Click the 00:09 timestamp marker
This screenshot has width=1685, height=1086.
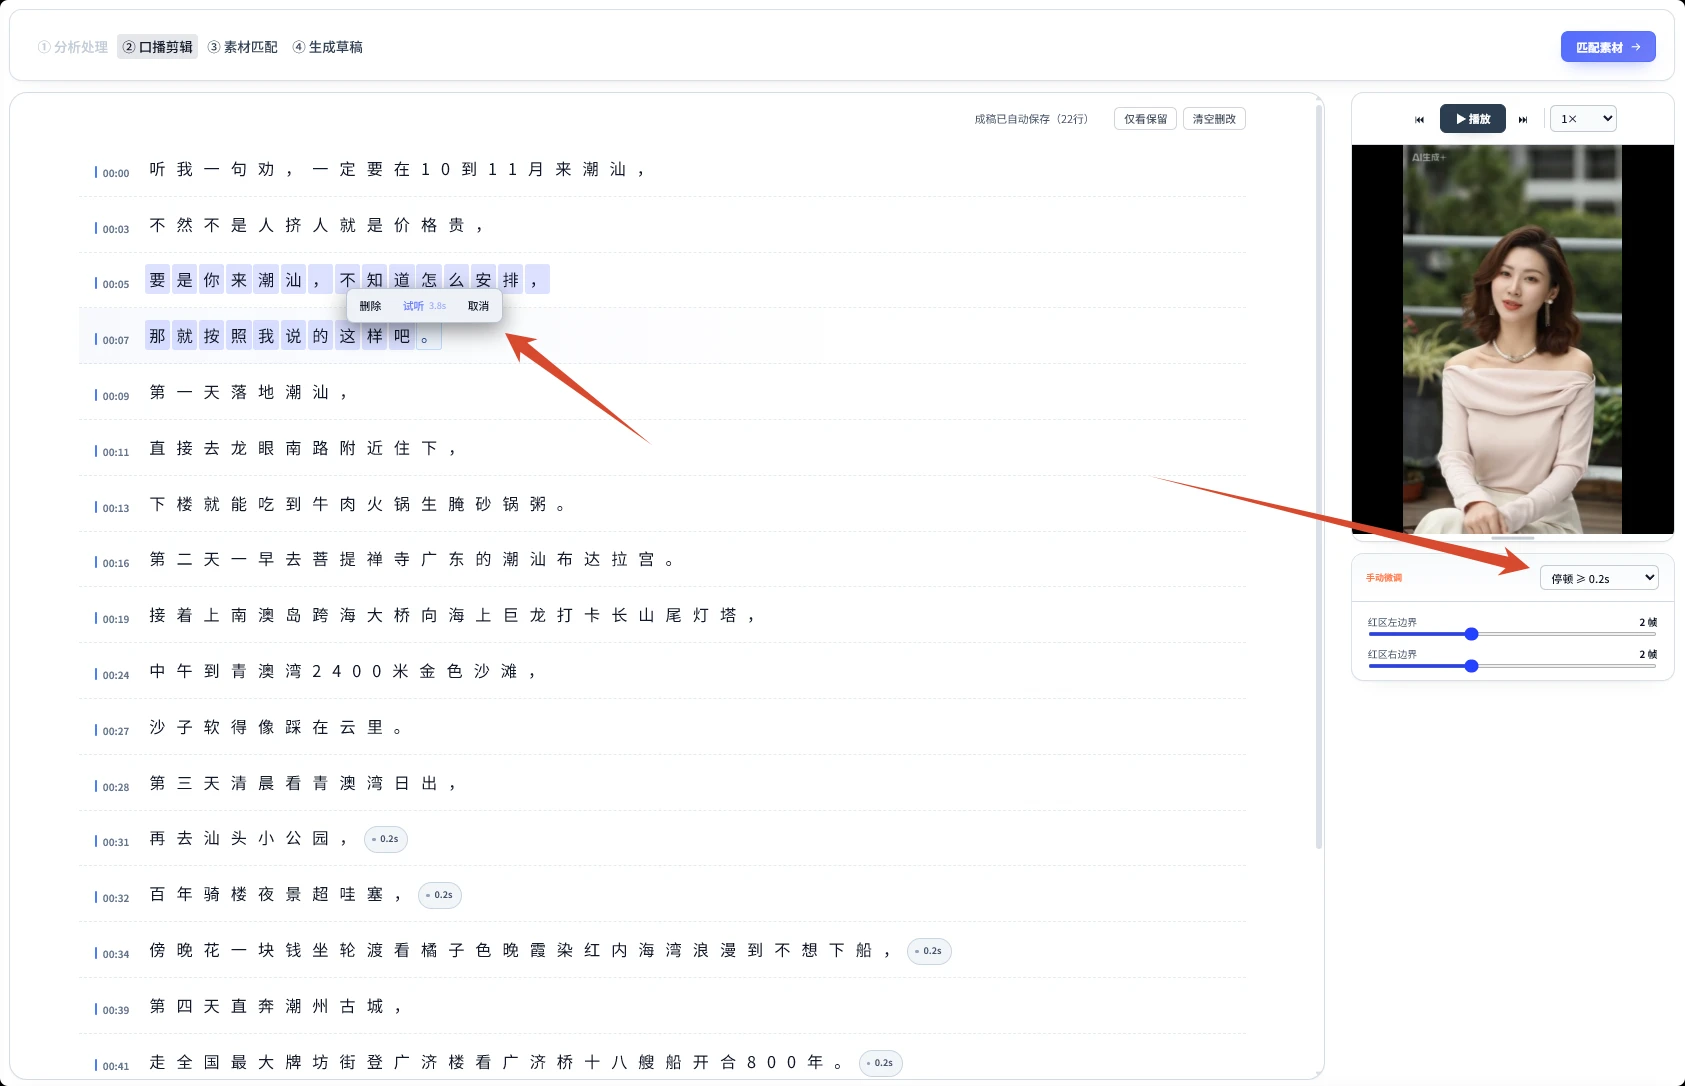point(112,396)
